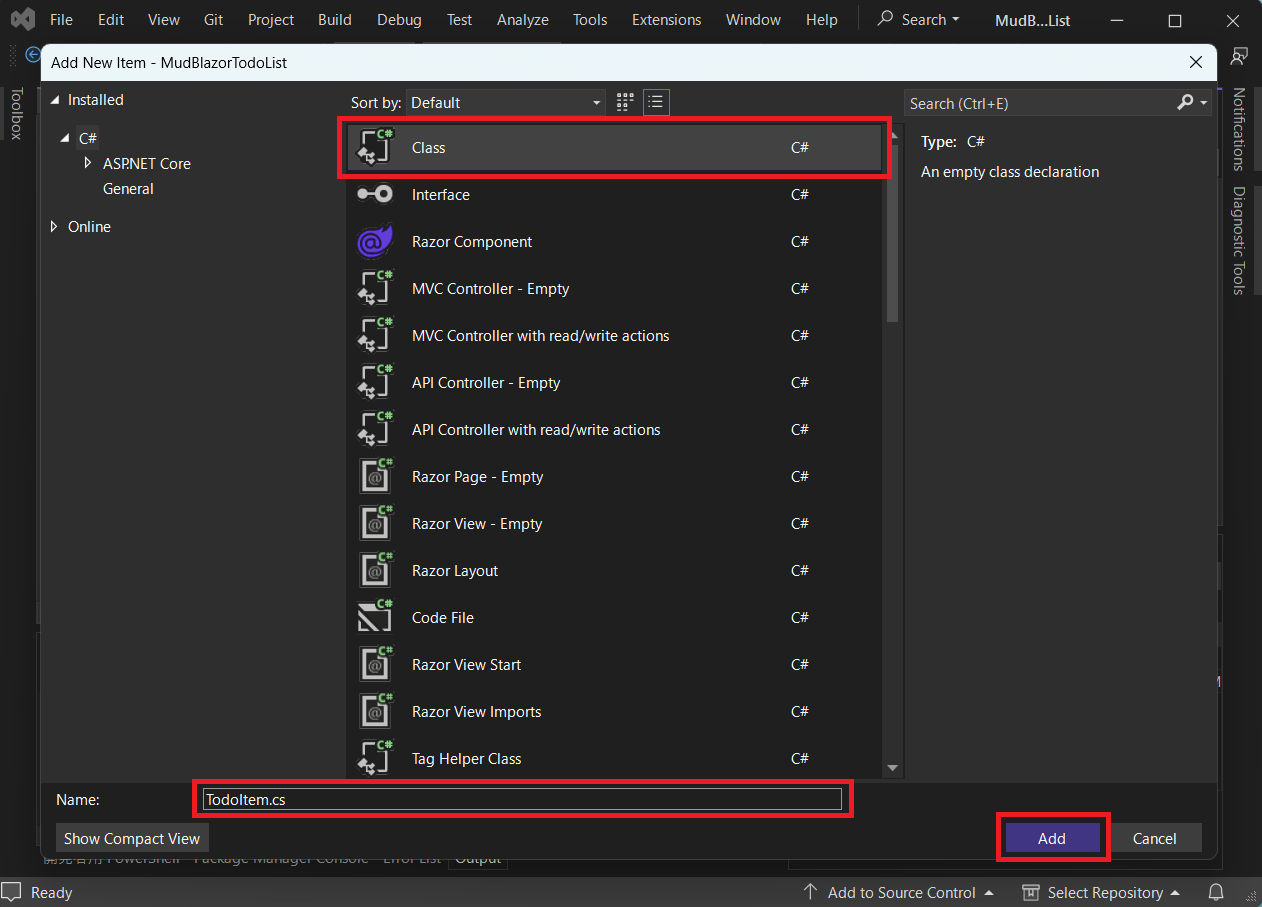Open the Sort by Default dropdown
This screenshot has height=907, width=1262.
tap(506, 102)
